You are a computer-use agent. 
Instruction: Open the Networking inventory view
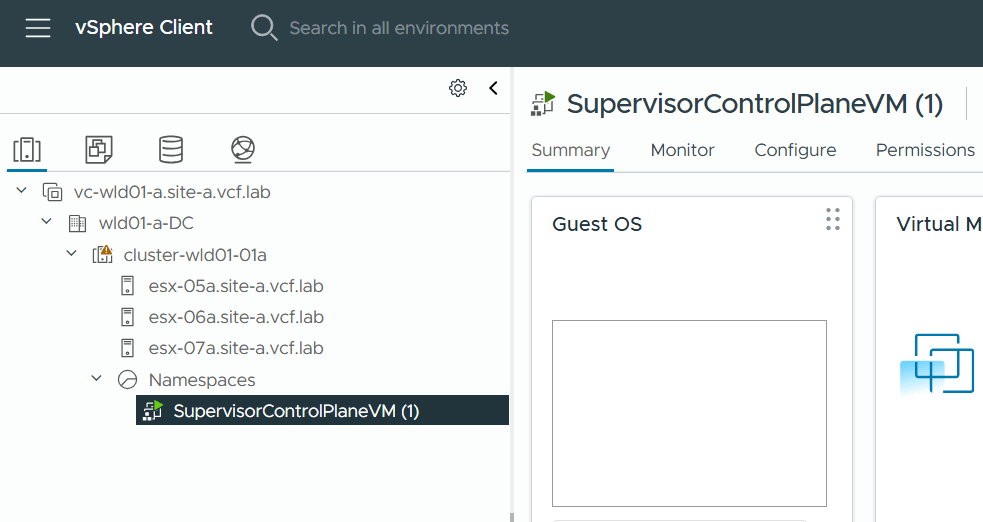click(242, 150)
